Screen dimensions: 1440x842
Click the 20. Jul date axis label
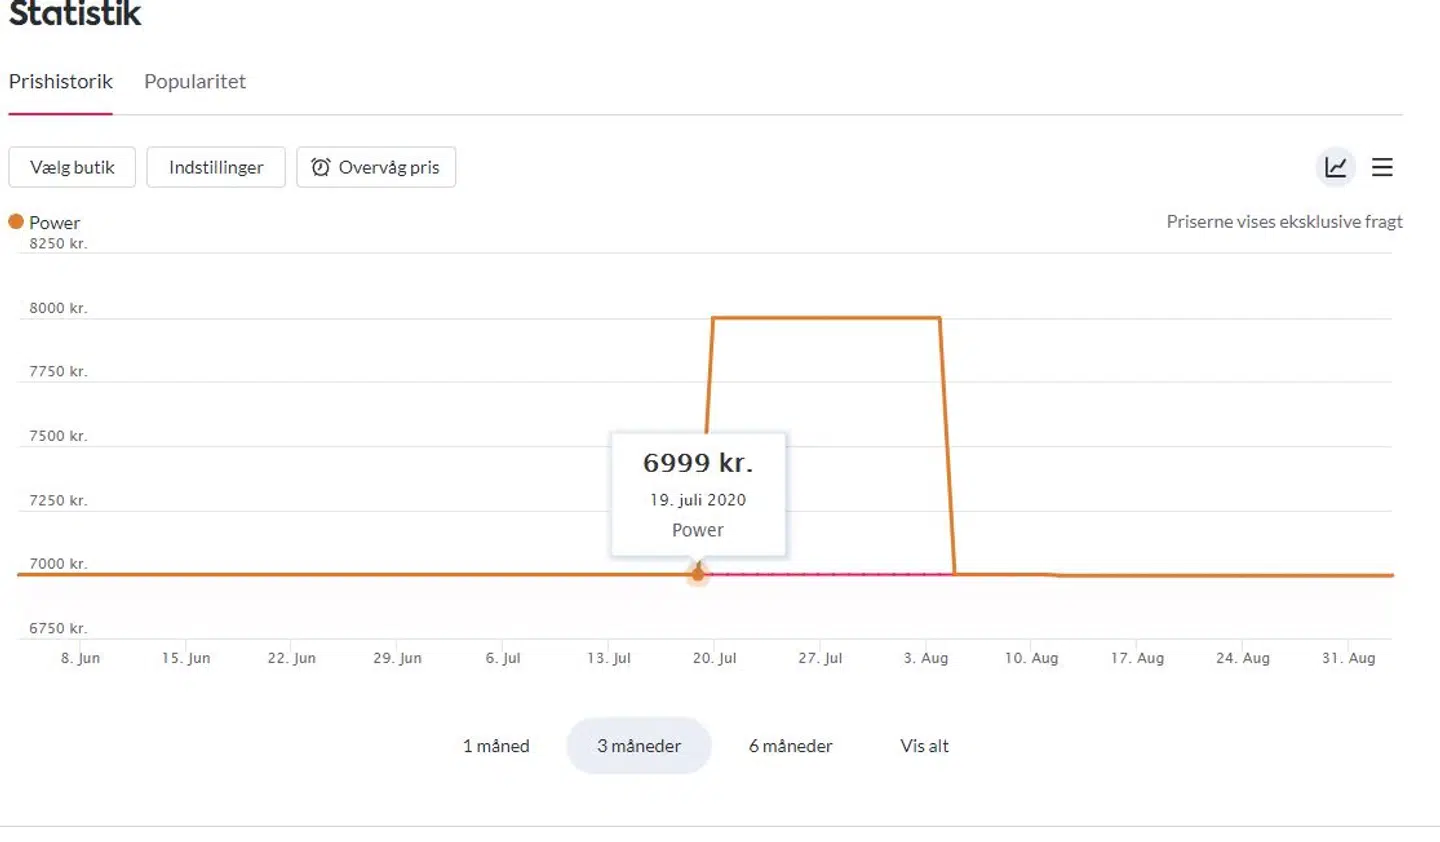pos(714,658)
